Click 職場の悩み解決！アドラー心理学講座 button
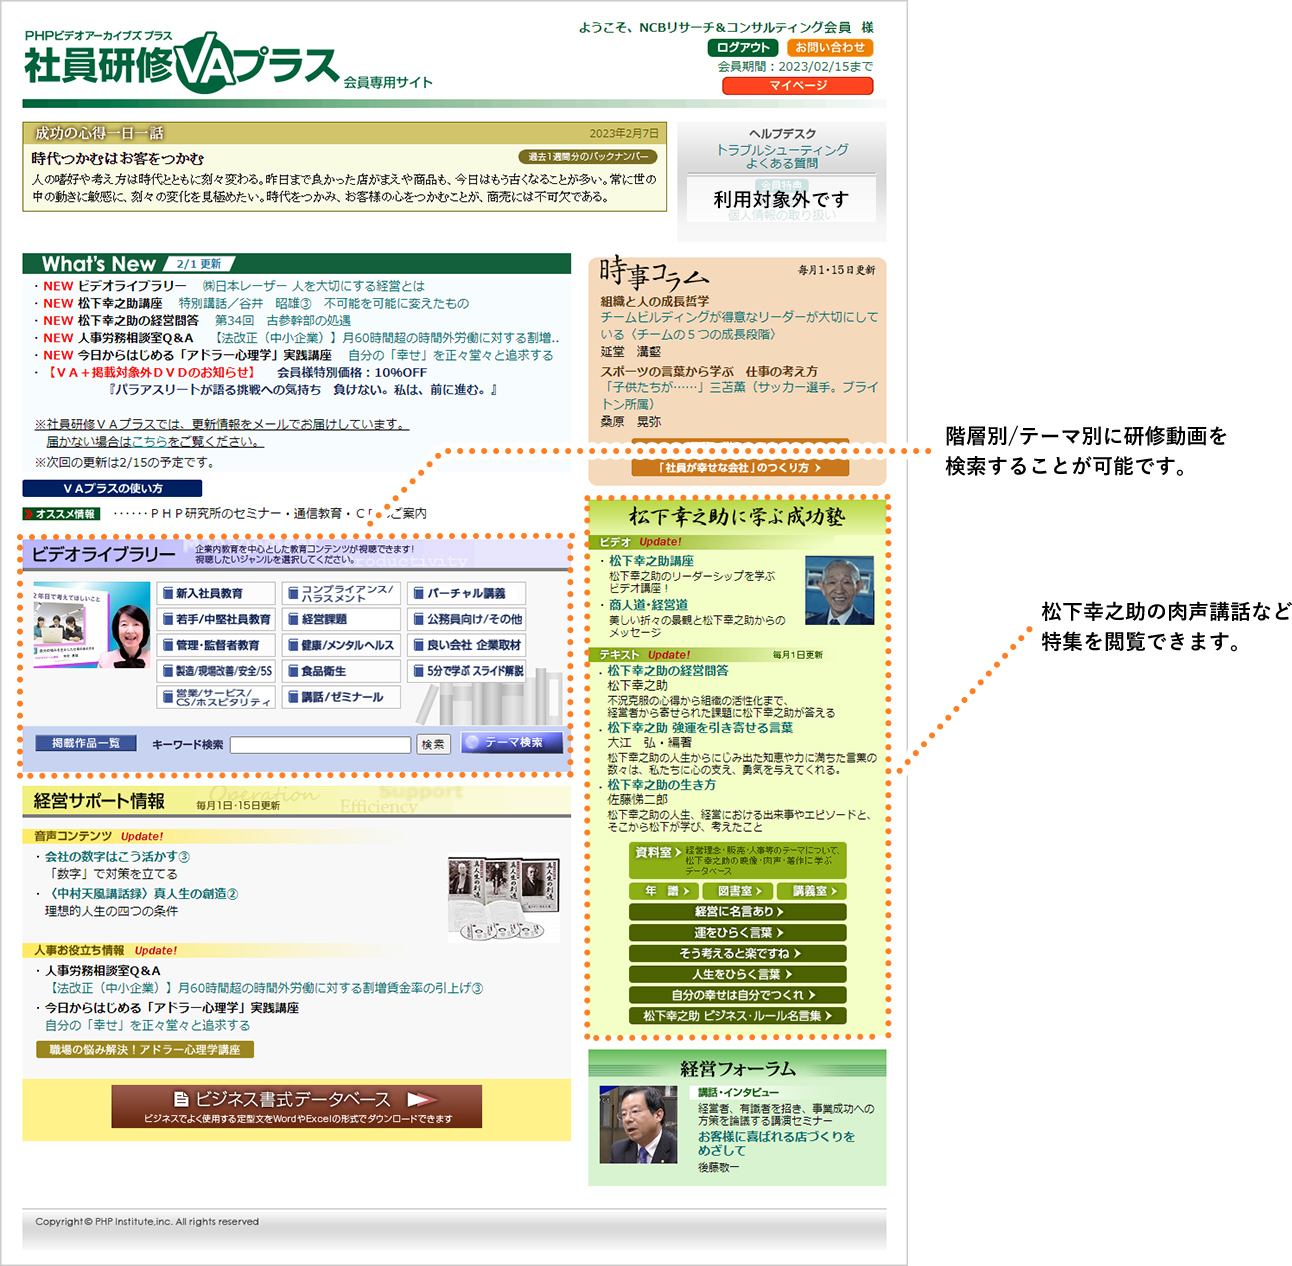 coord(145,1049)
